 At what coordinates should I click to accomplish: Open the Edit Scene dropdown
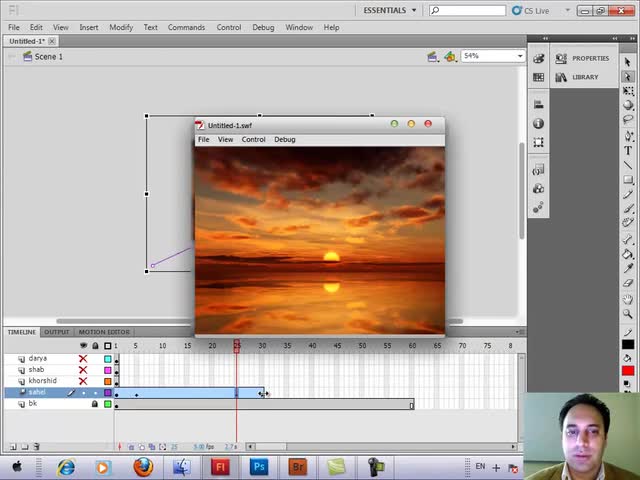(x=433, y=57)
